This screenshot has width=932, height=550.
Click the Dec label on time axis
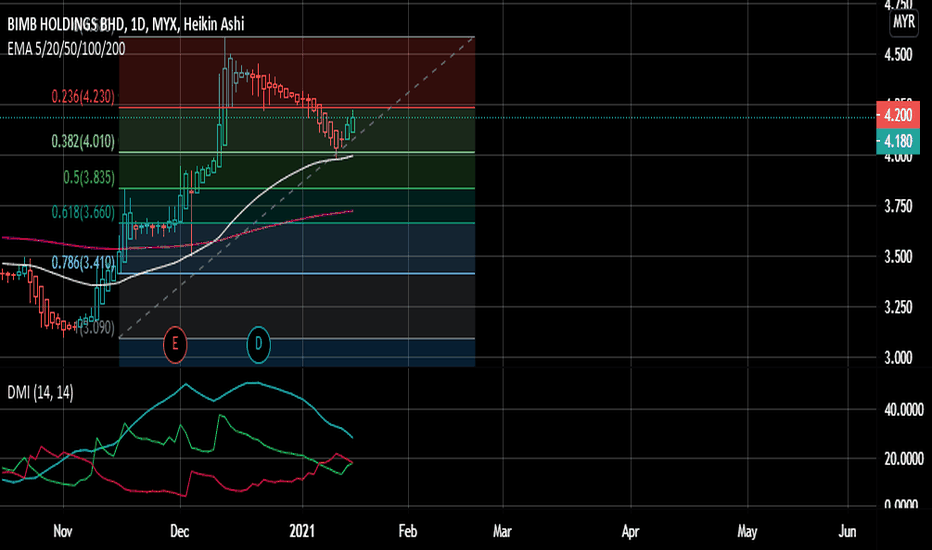click(180, 531)
